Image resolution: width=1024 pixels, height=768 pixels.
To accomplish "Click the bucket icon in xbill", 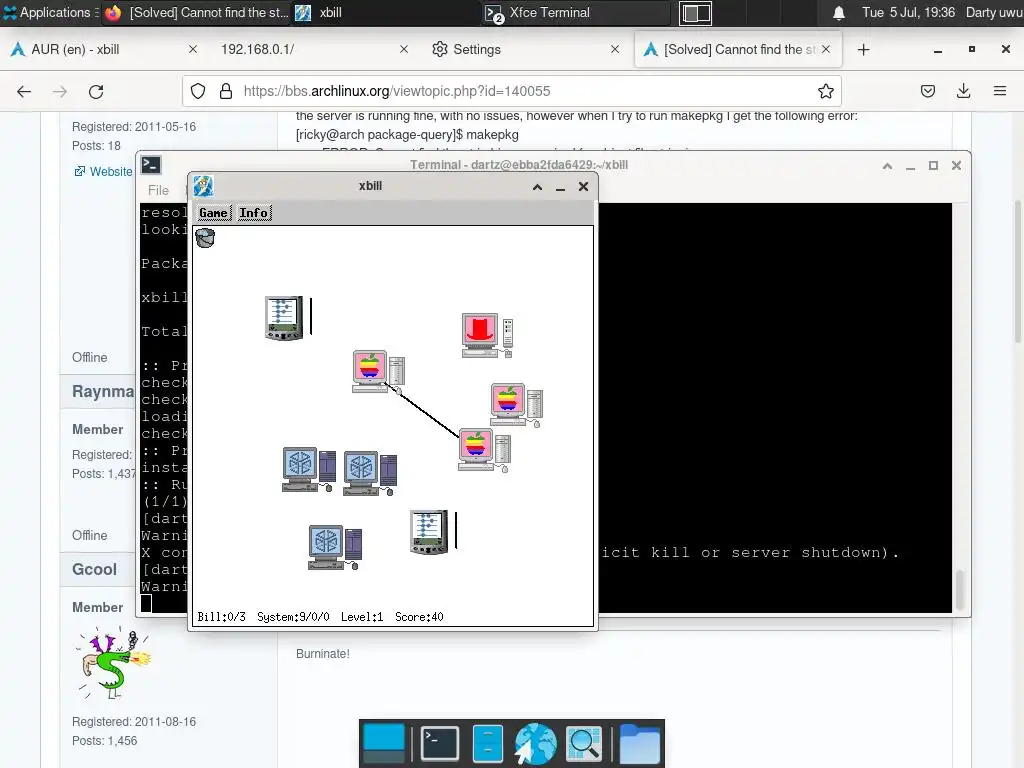I will tap(205, 238).
